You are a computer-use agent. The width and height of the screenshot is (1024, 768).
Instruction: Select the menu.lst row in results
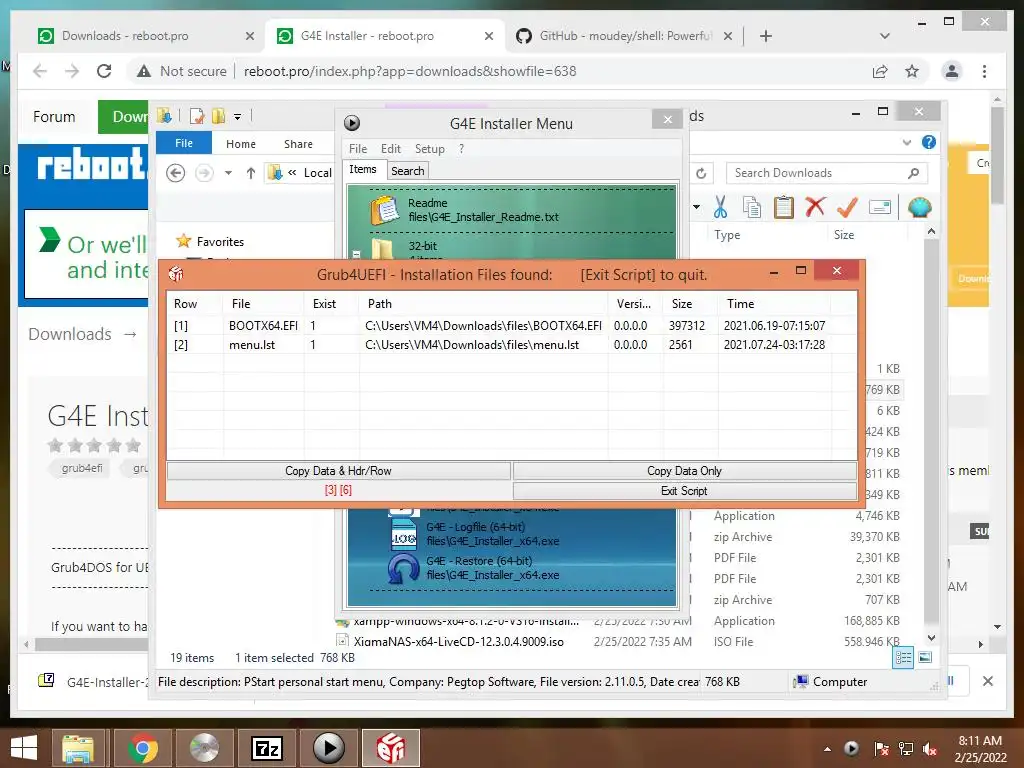[x=511, y=345]
